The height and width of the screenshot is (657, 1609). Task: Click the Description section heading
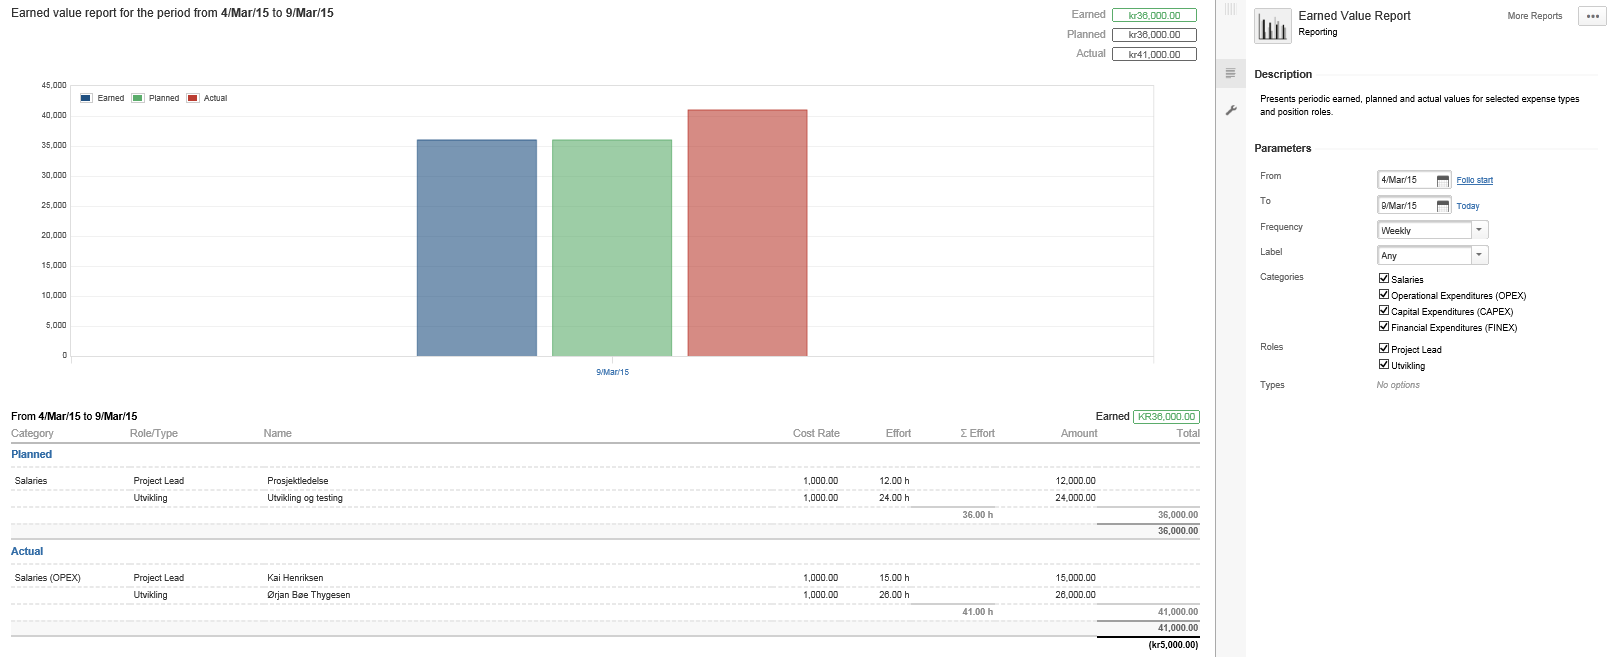(x=1283, y=74)
